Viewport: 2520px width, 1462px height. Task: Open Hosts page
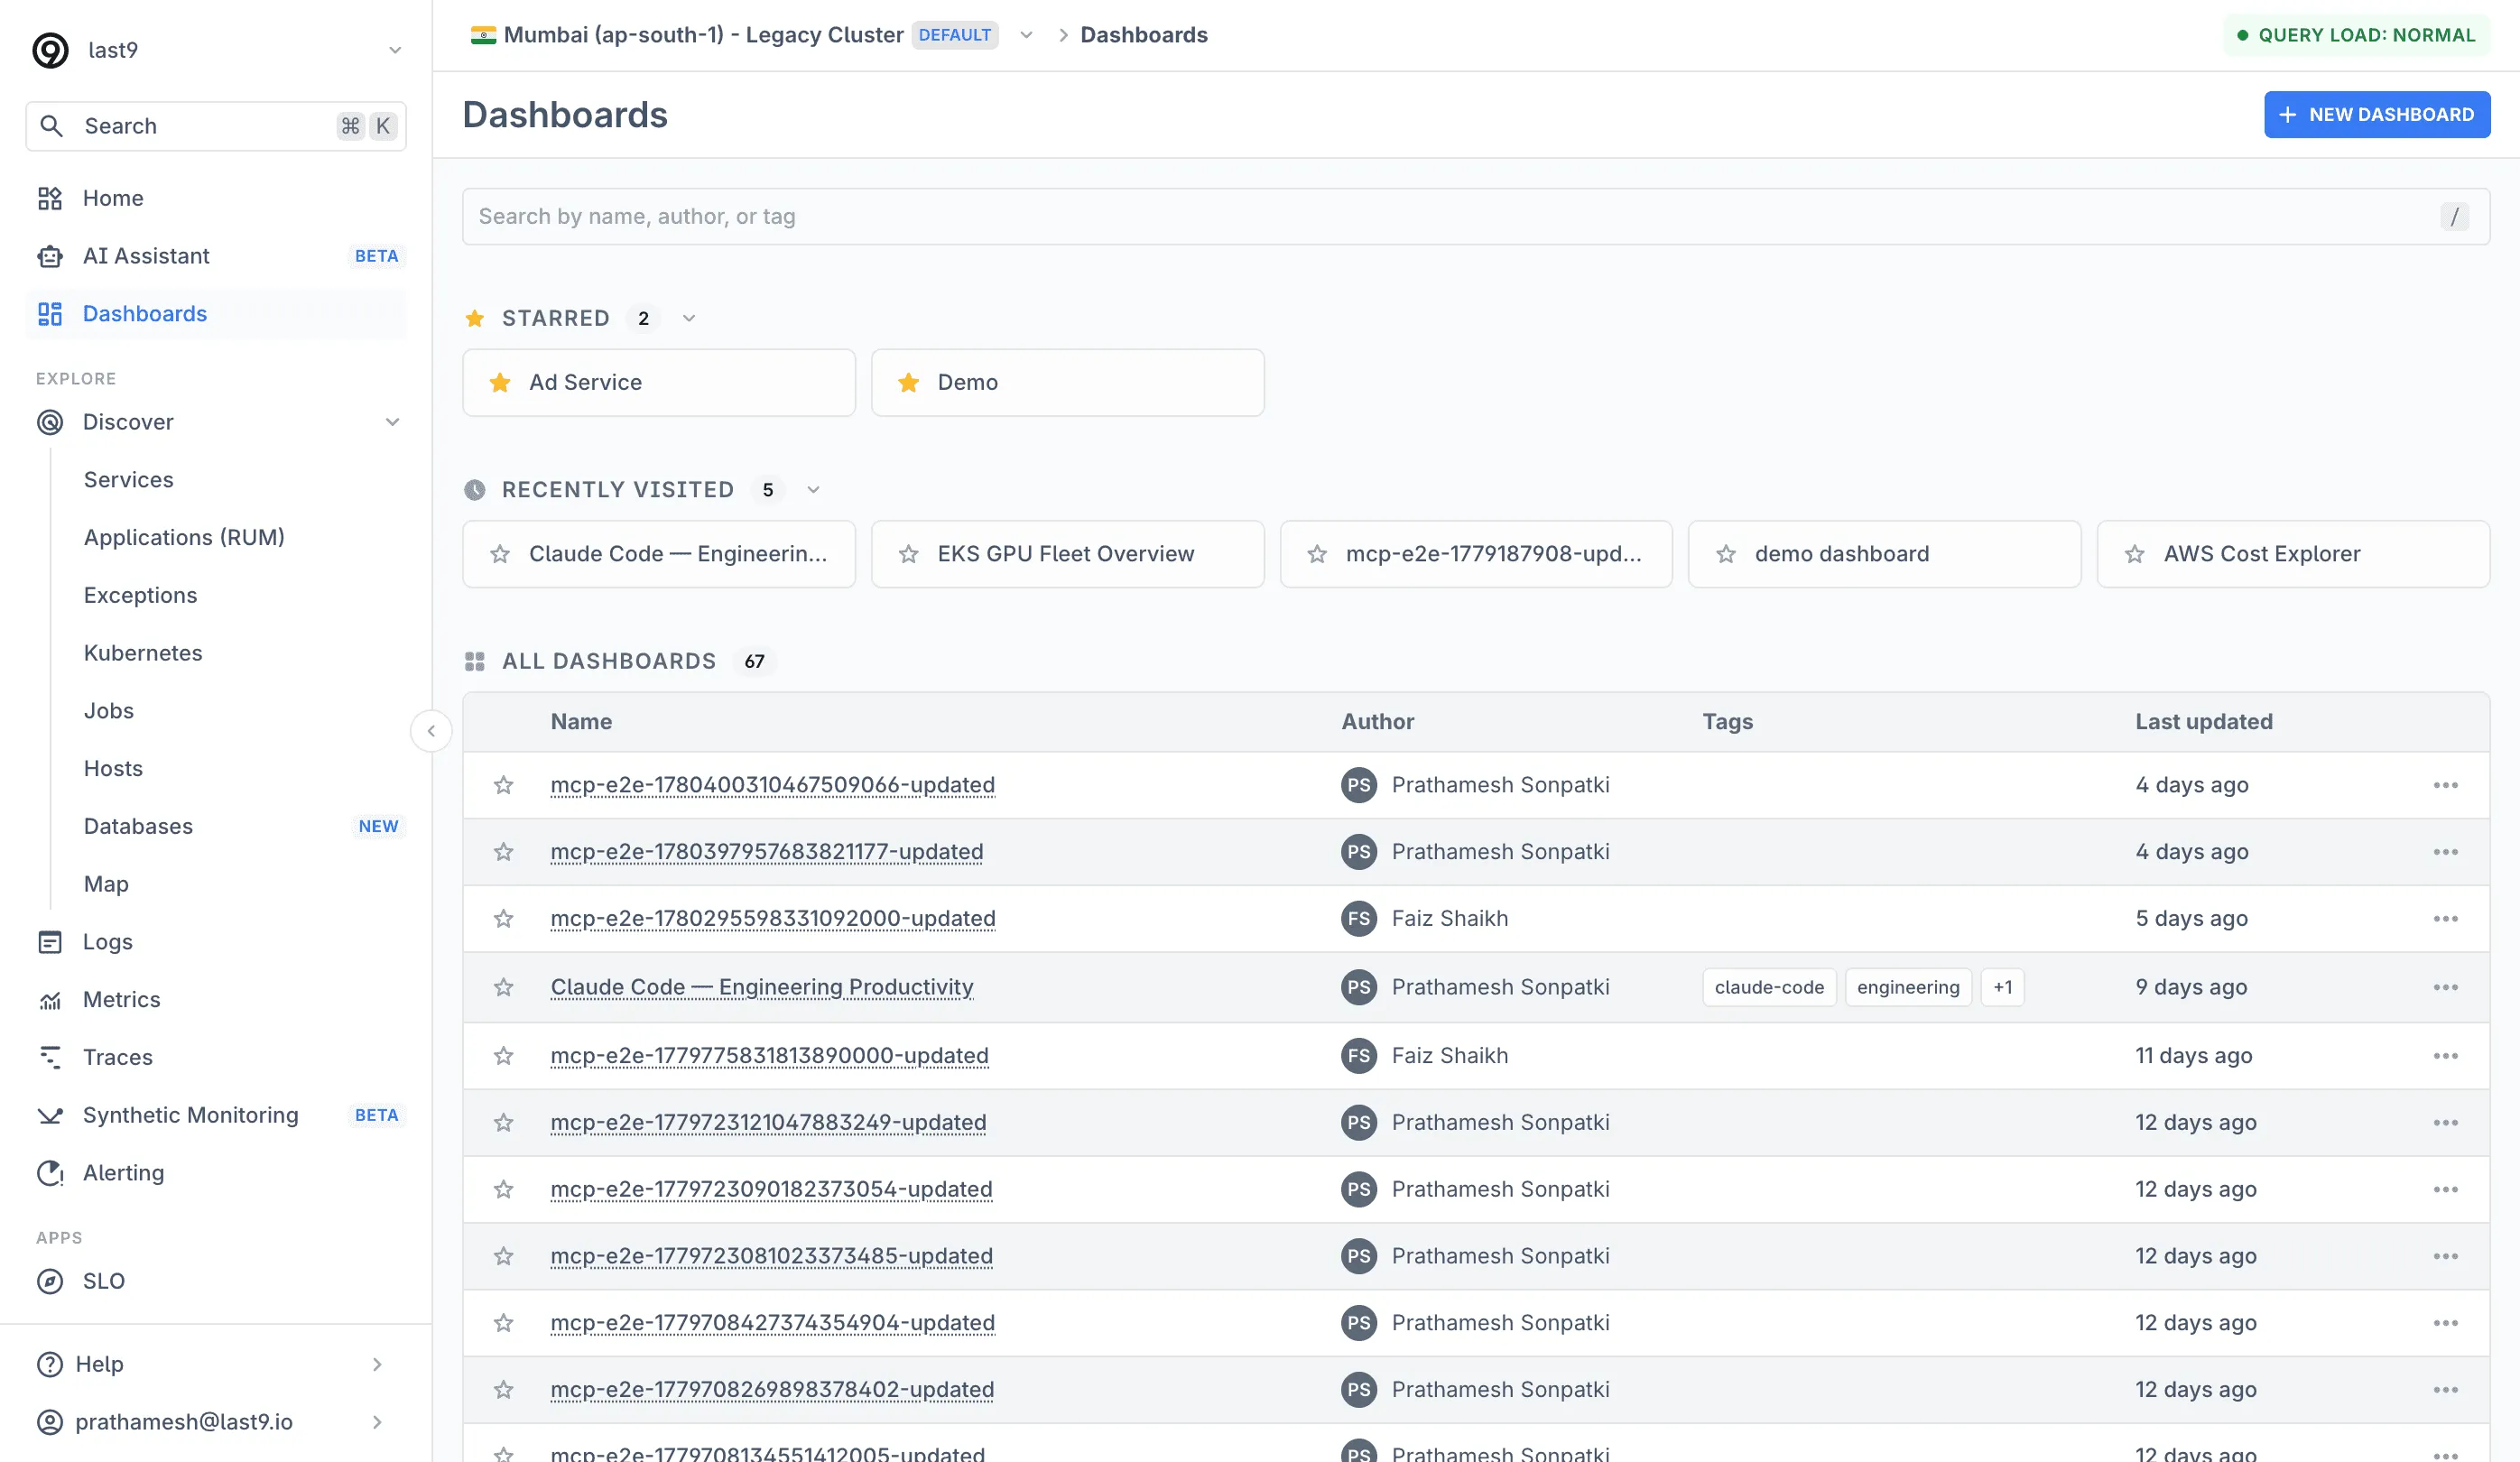(113, 769)
